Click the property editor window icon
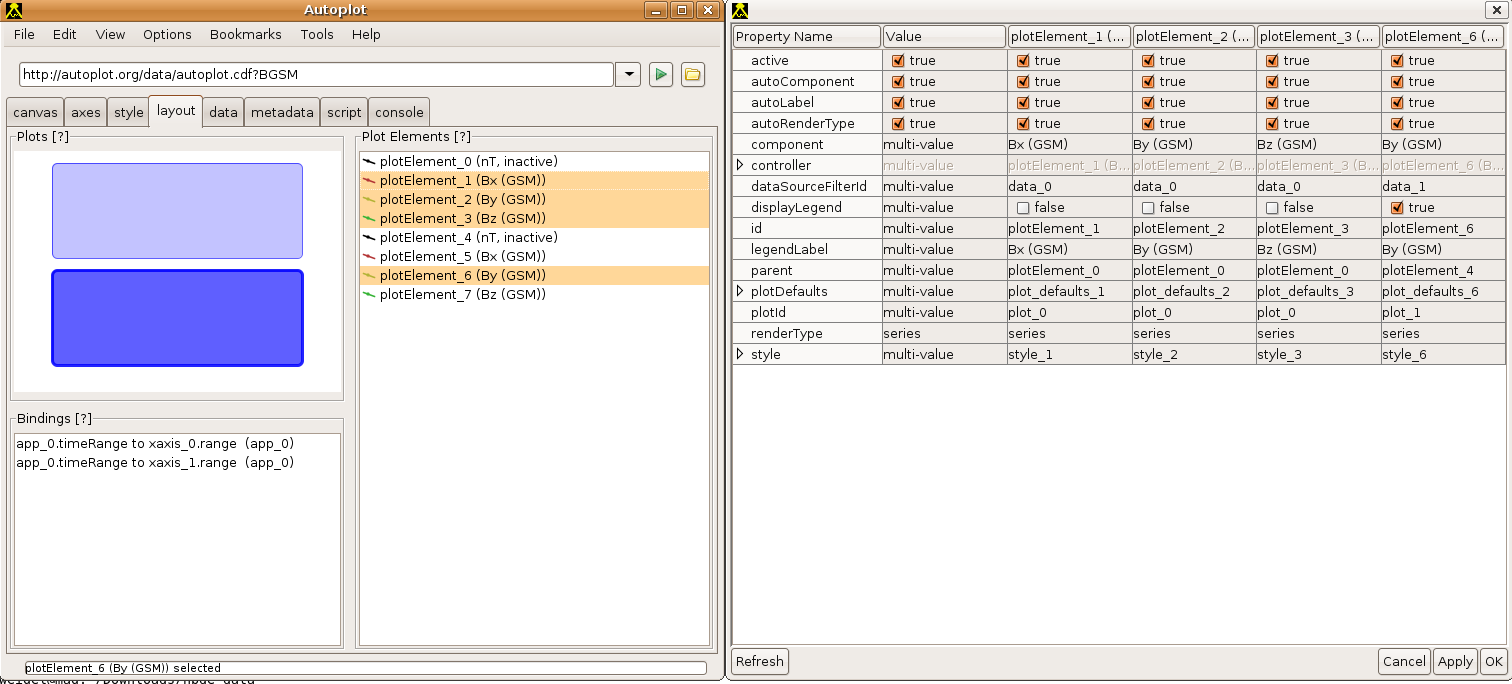 pyautogui.click(x=740, y=10)
